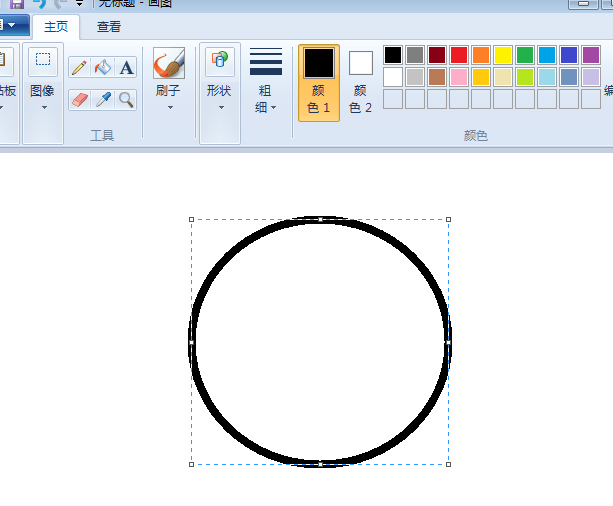Click the top-middle selection handle of the circle
Screen dimensions: 613x506
[x=320, y=219]
